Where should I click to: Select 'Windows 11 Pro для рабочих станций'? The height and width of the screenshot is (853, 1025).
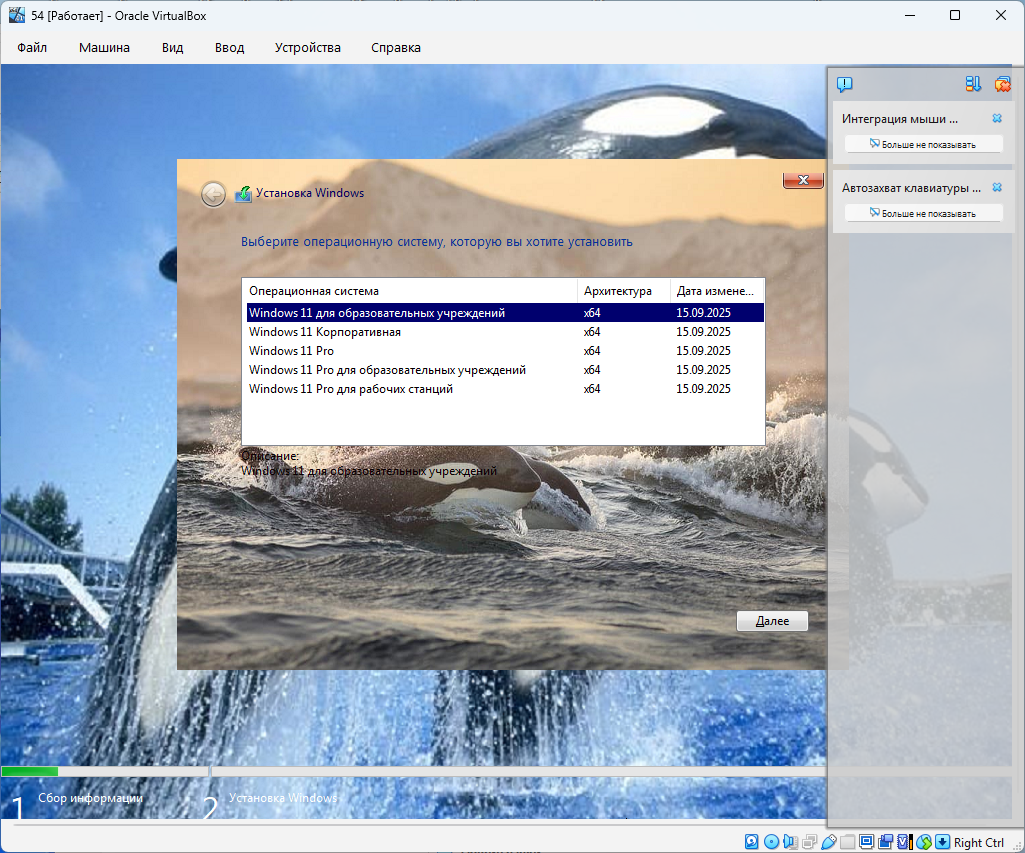(351, 389)
